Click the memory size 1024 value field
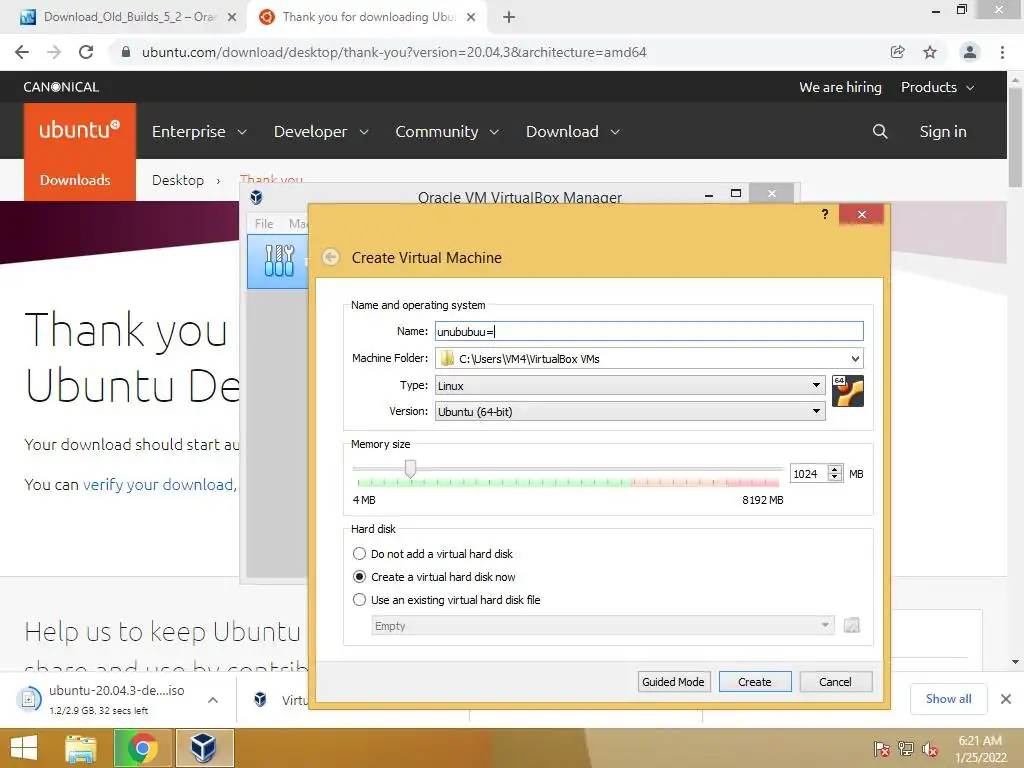Viewport: 1024px width, 768px height. [808, 473]
